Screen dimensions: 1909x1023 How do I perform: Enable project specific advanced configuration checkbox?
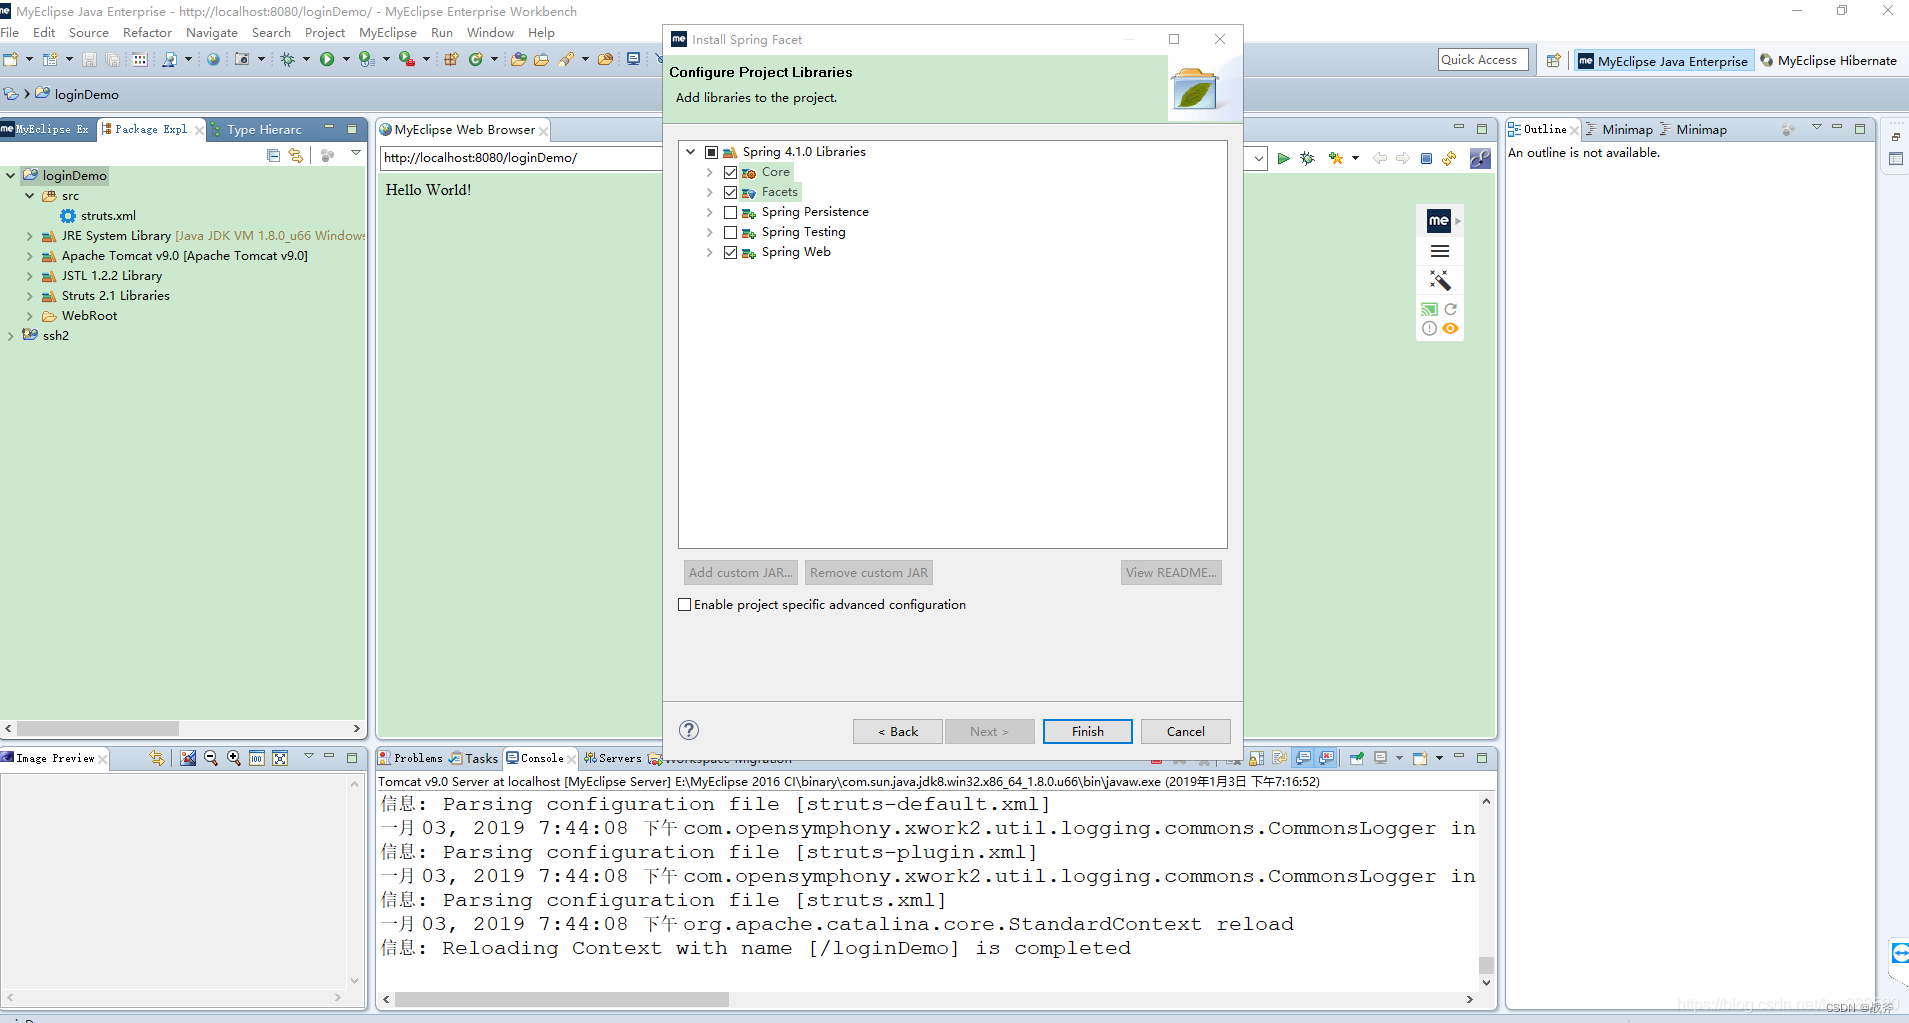685,604
